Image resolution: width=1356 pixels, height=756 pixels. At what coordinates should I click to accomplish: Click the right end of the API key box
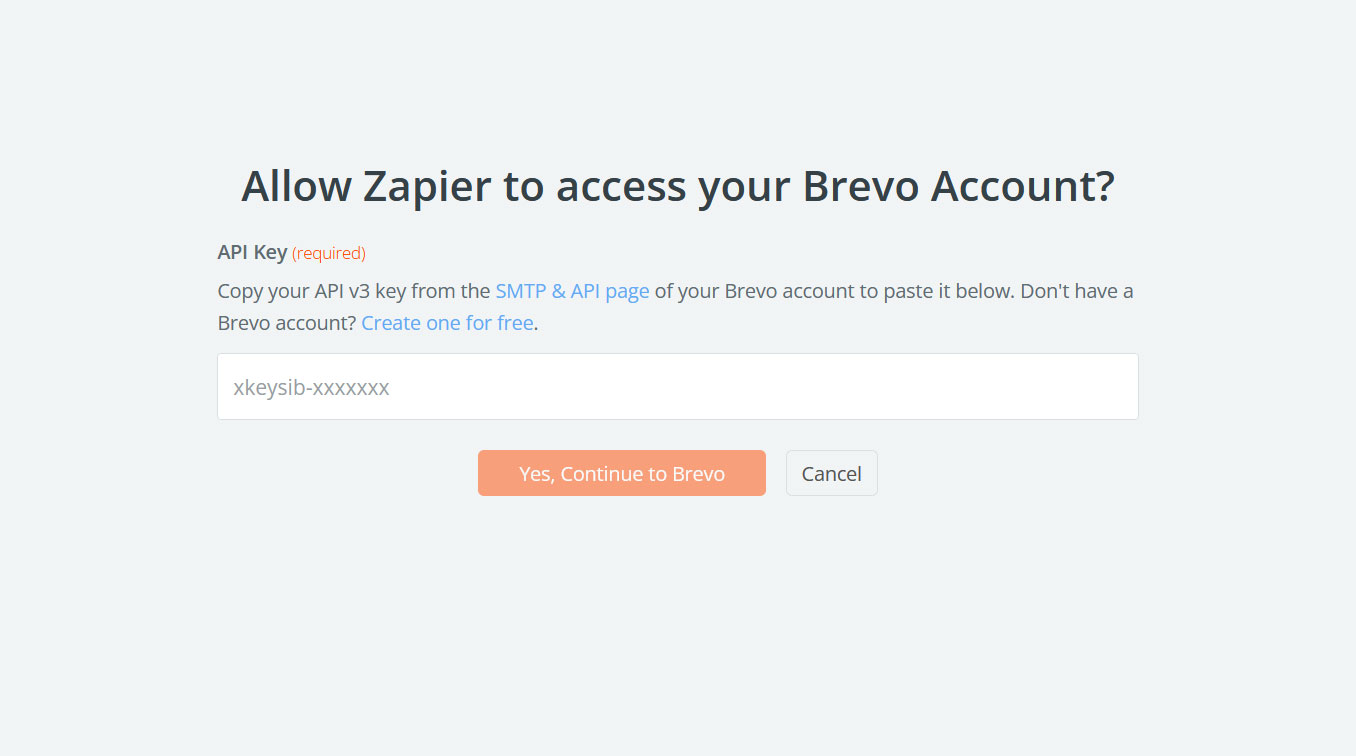[x=1110, y=386]
